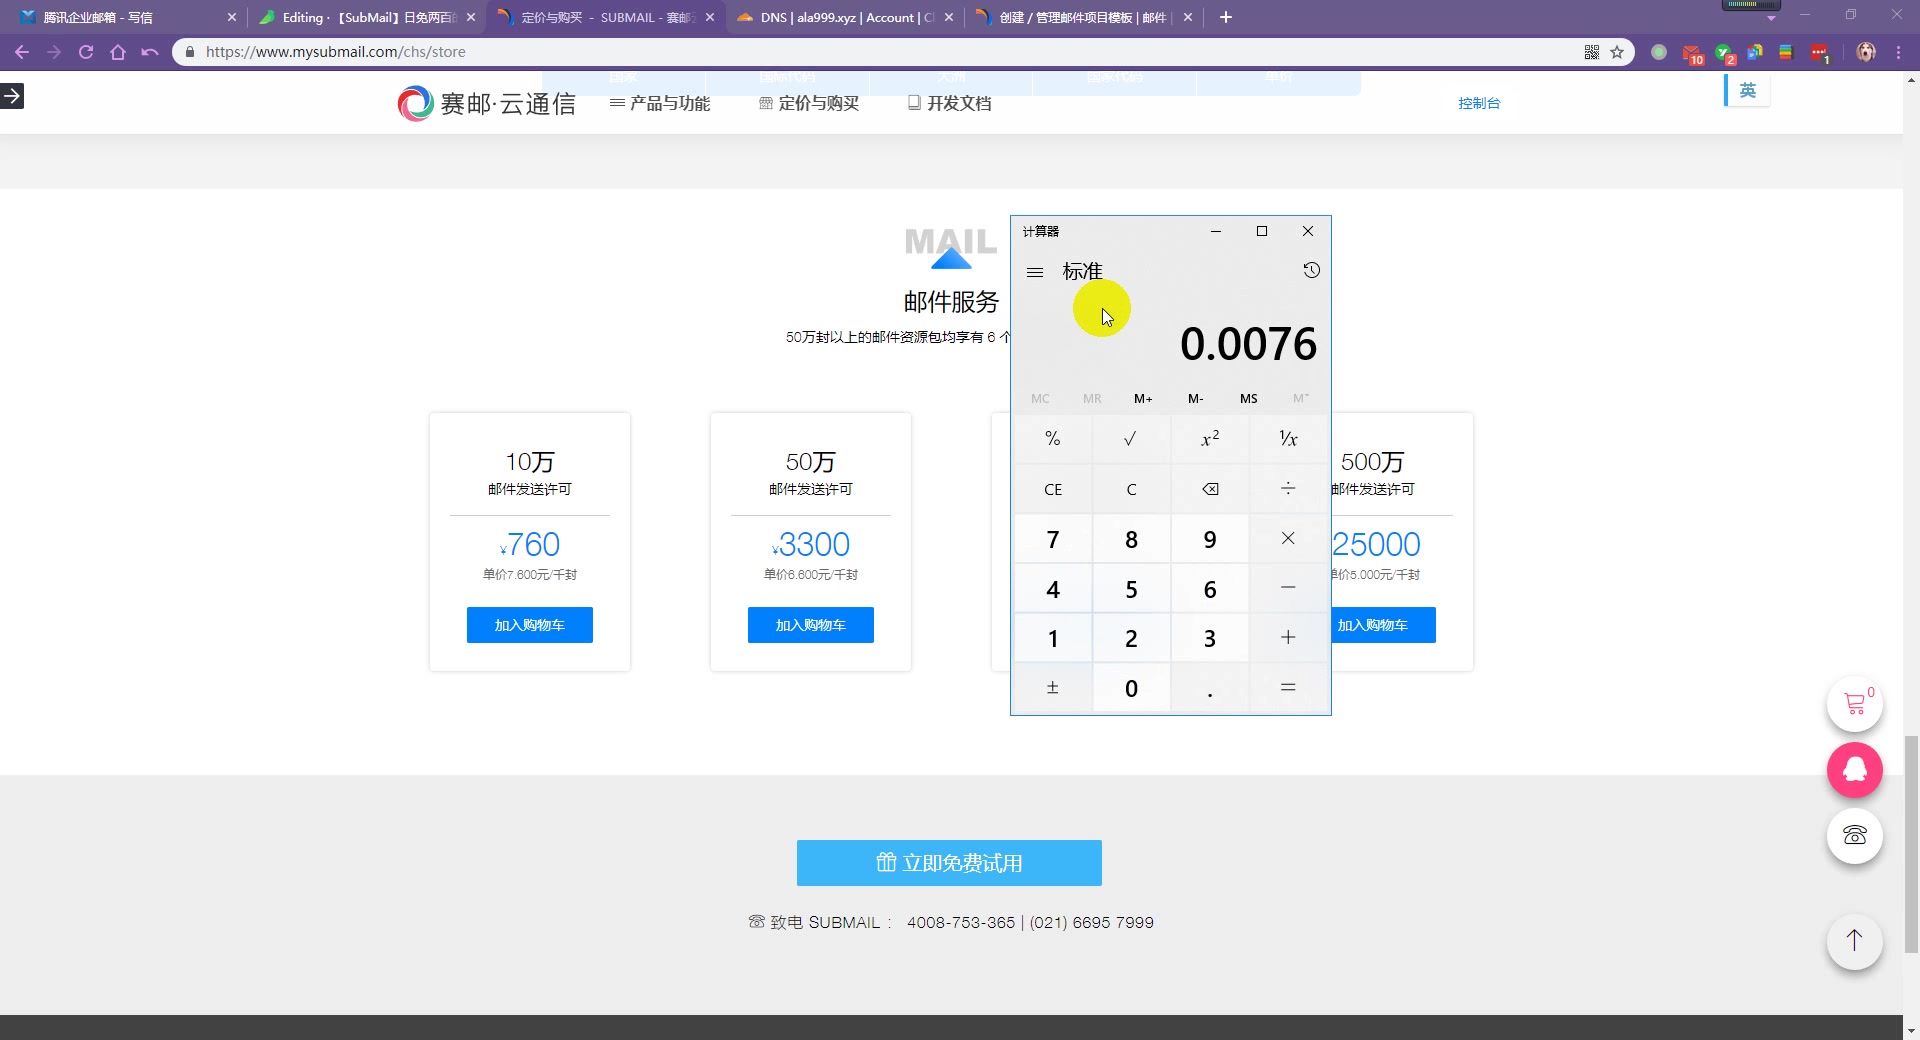The image size is (1920, 1040).
Task: Click the back-to-top arrow button
Action: [1855, 941]
